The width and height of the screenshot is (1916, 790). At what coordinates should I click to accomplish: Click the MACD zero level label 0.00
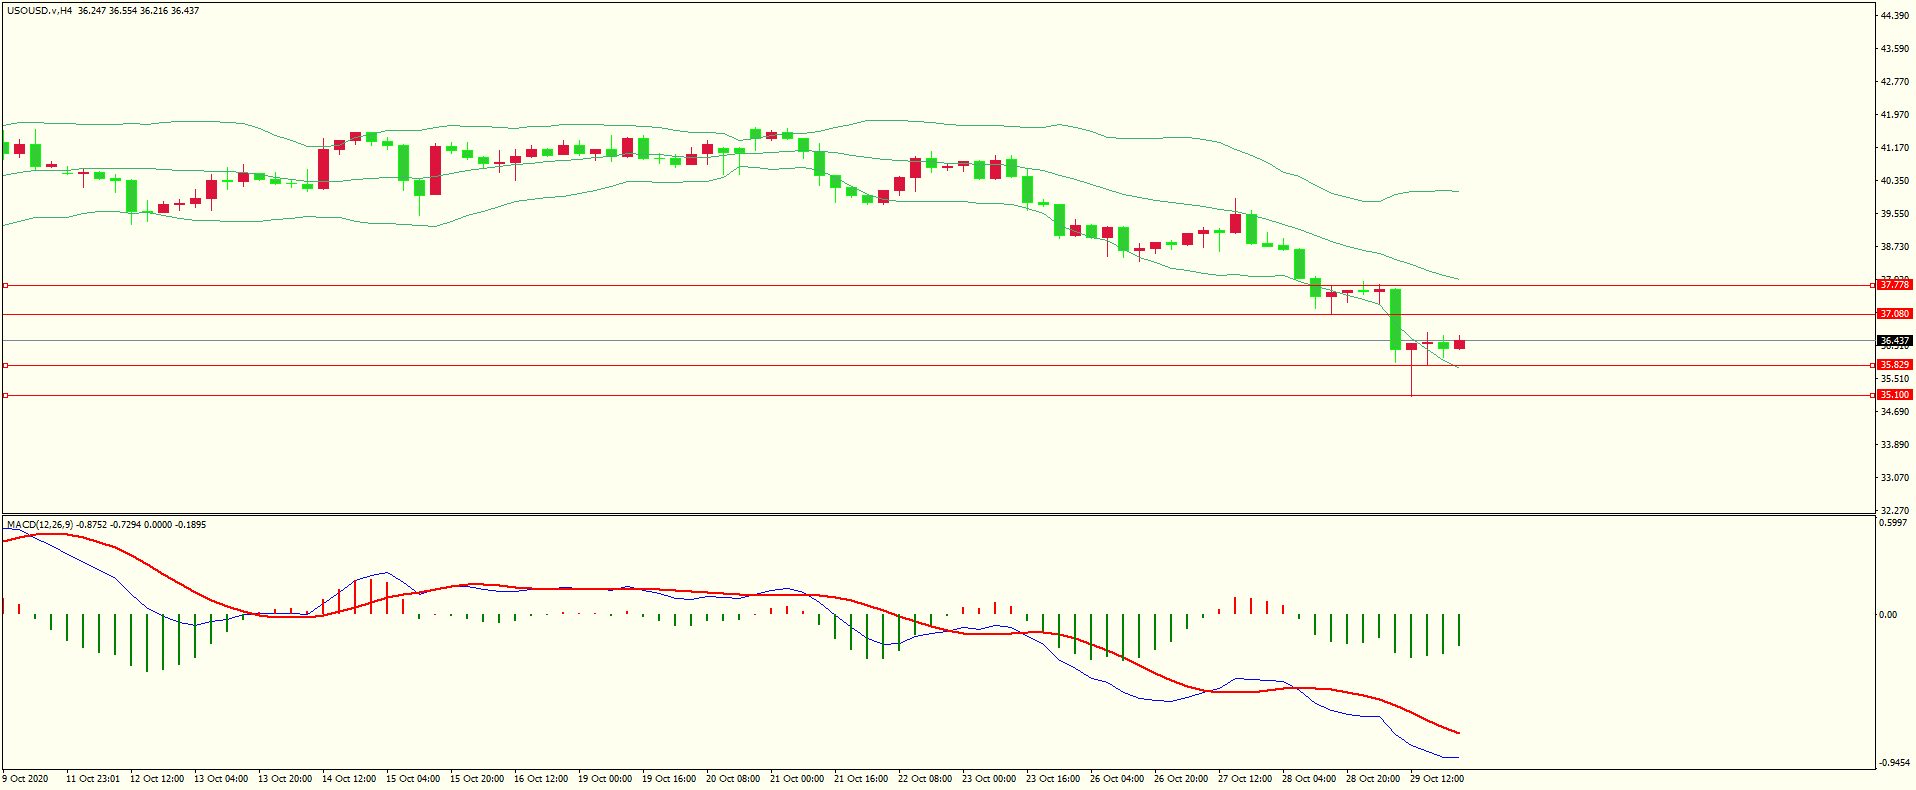pyautogui.click(x=1888, y=615)
